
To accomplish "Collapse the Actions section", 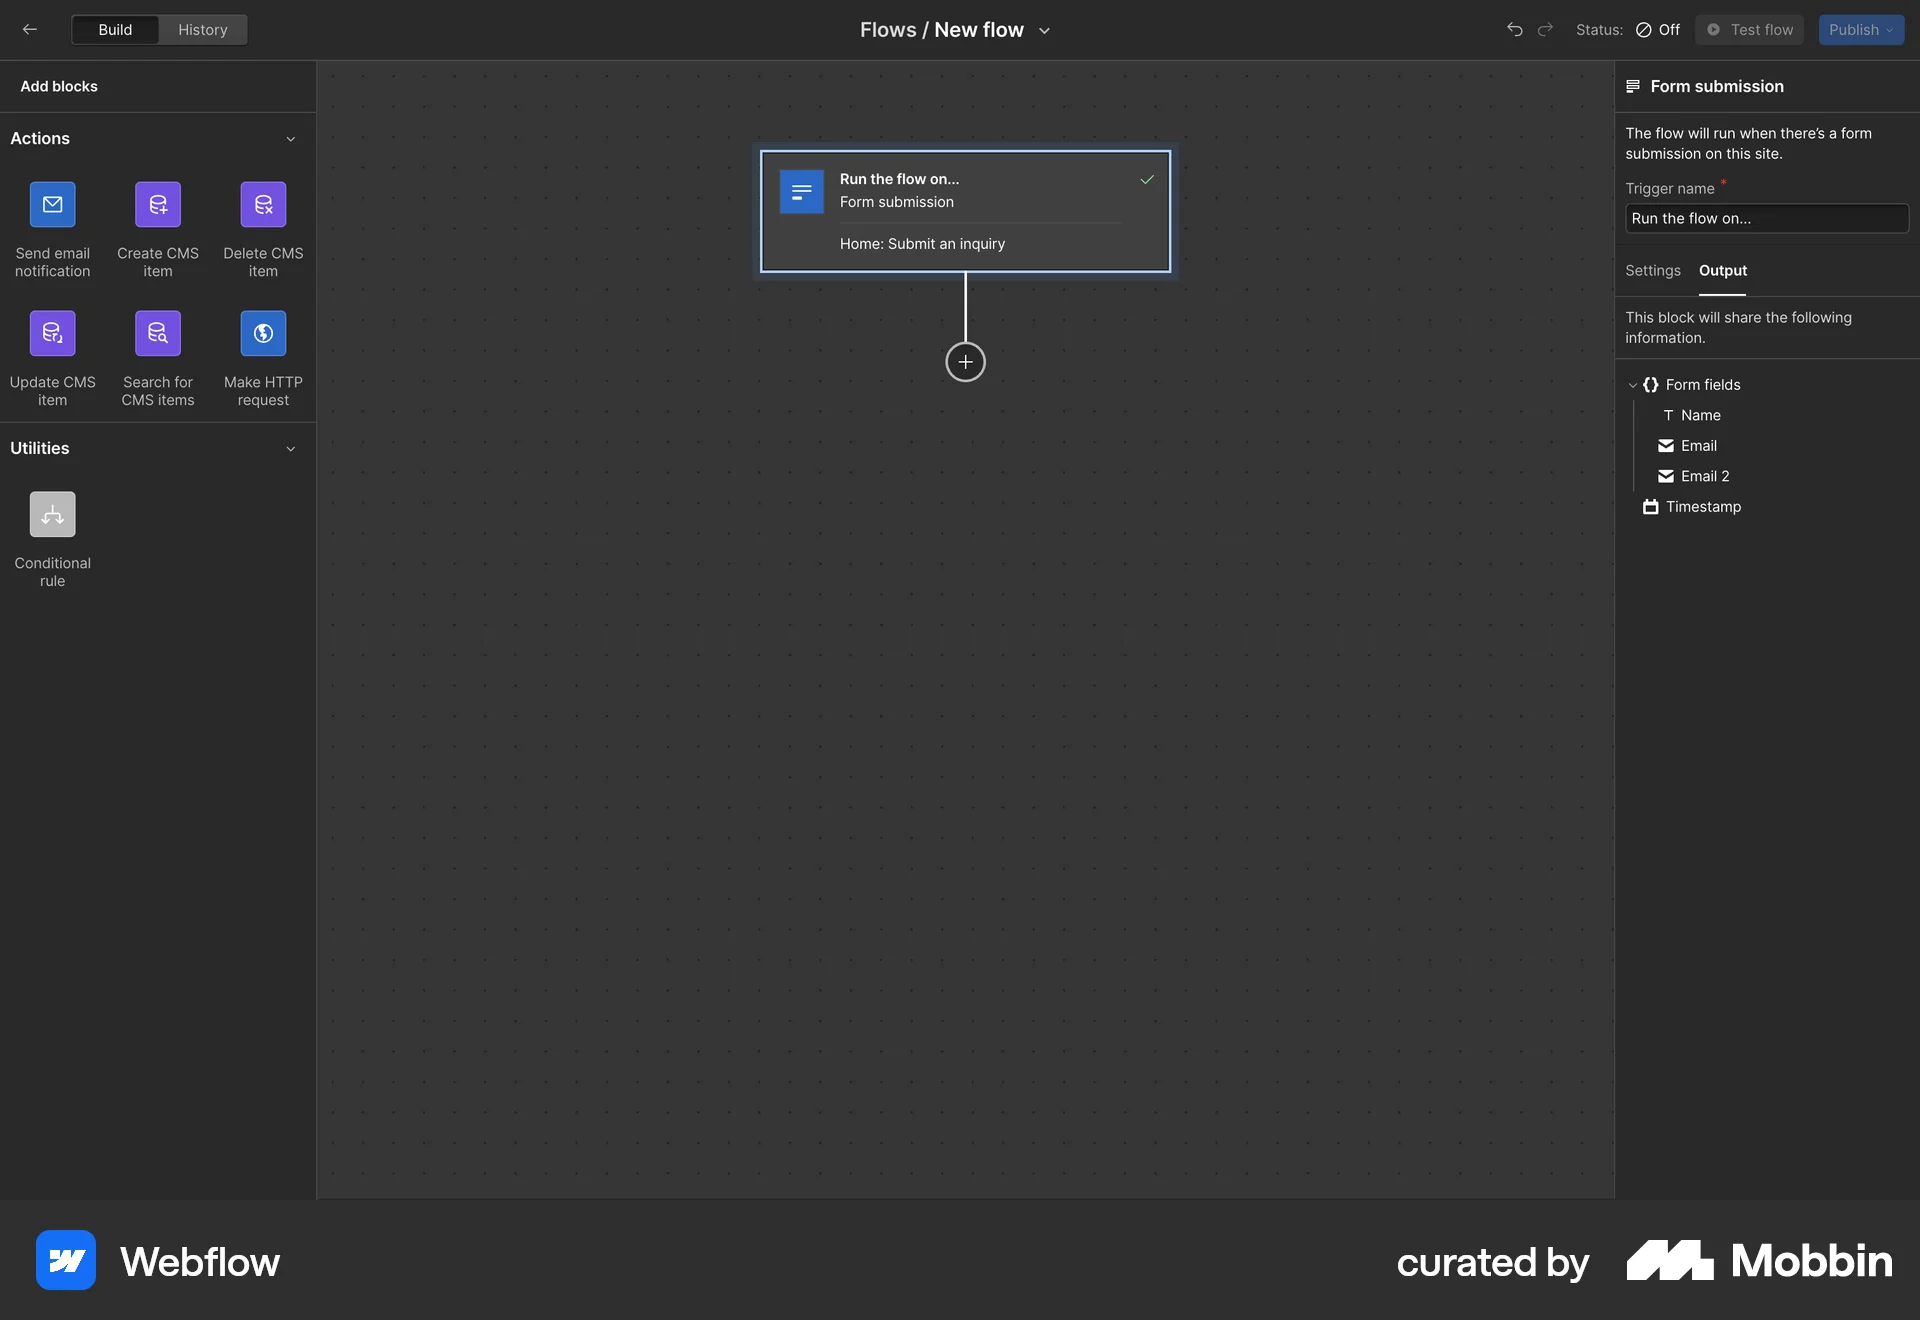I will pos(291,139).
